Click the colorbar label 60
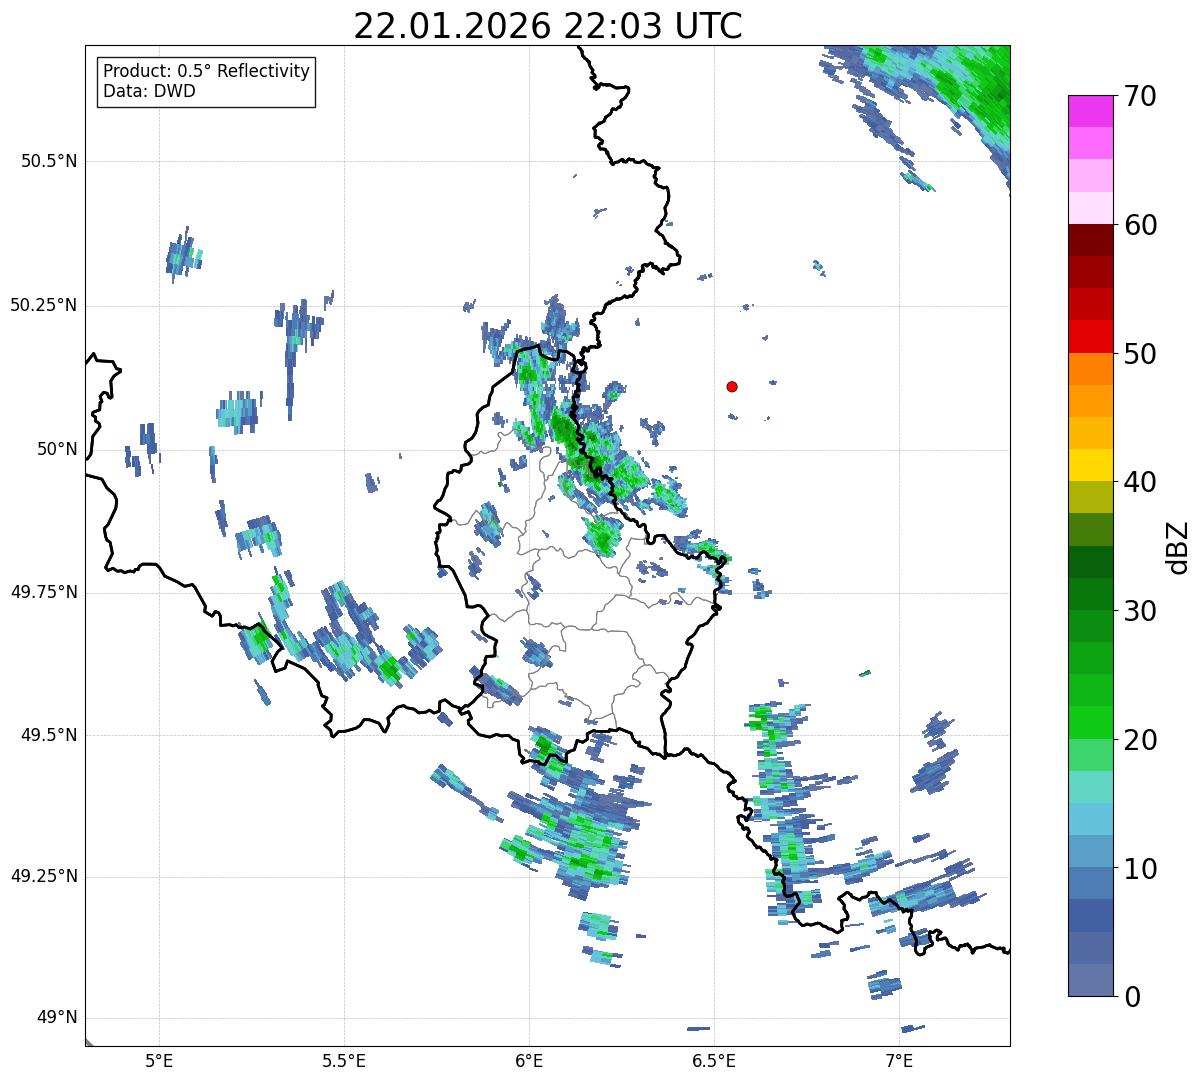 pyautogui.click(x=1140, y=225)
